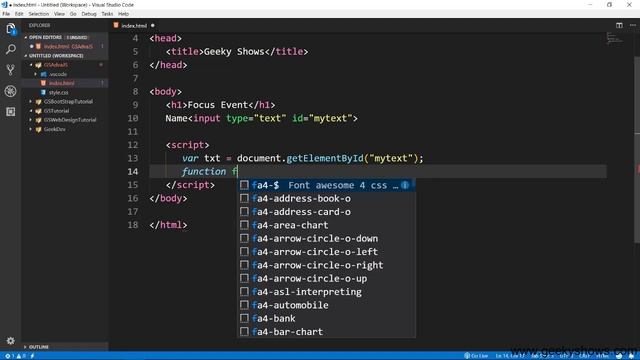Viewport: 640px width, 360px height.
Task: Click the lightning icon in status bar
Action: pos(32,356)
